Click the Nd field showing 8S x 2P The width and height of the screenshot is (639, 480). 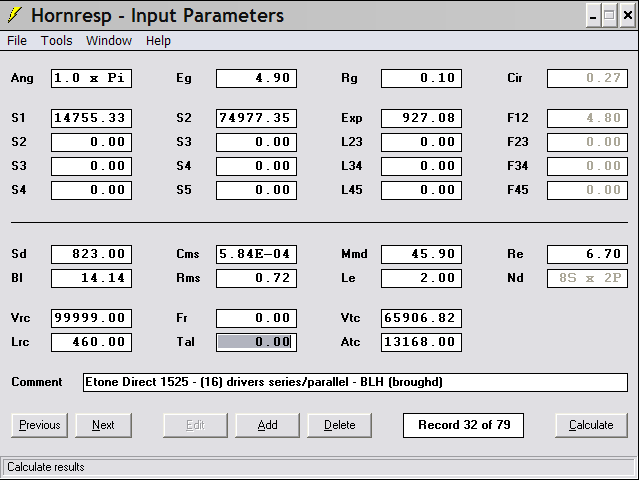tap(587, 278)
